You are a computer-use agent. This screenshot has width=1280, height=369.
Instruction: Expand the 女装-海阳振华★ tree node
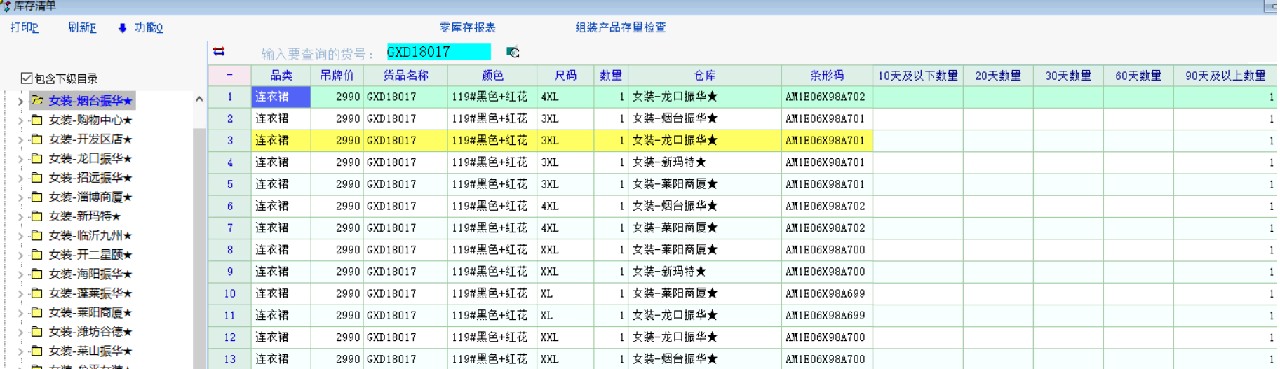coord(20,274)
